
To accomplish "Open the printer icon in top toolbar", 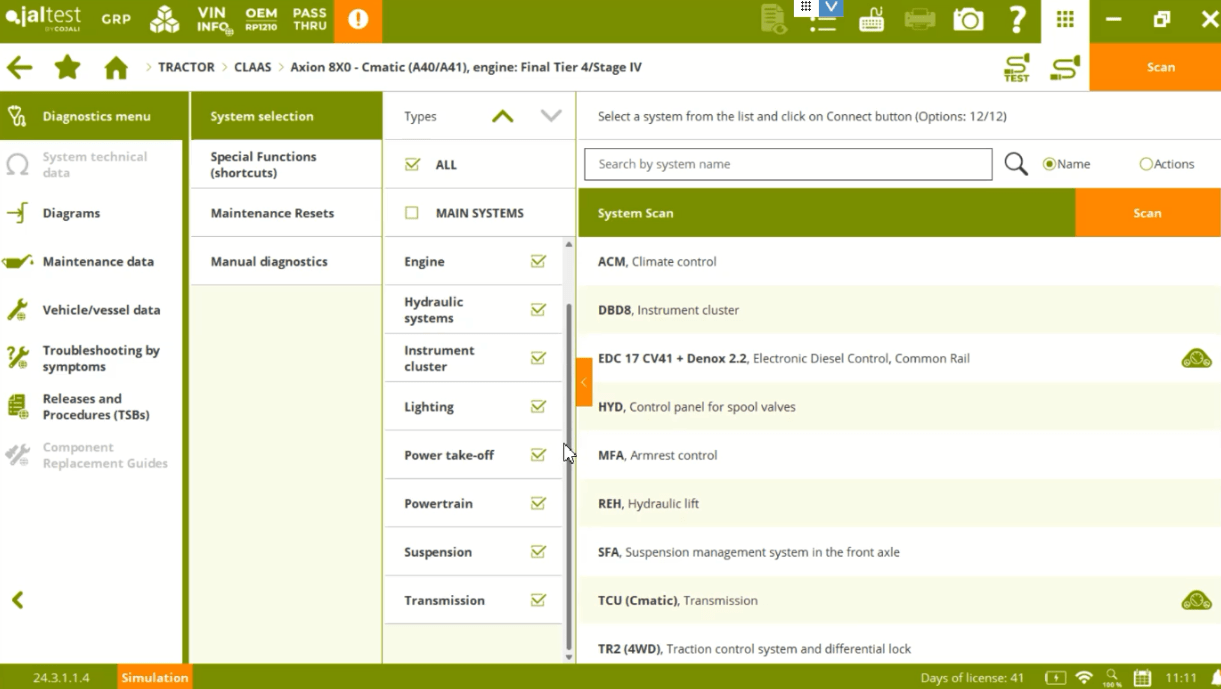I will (x=919, y=19).
